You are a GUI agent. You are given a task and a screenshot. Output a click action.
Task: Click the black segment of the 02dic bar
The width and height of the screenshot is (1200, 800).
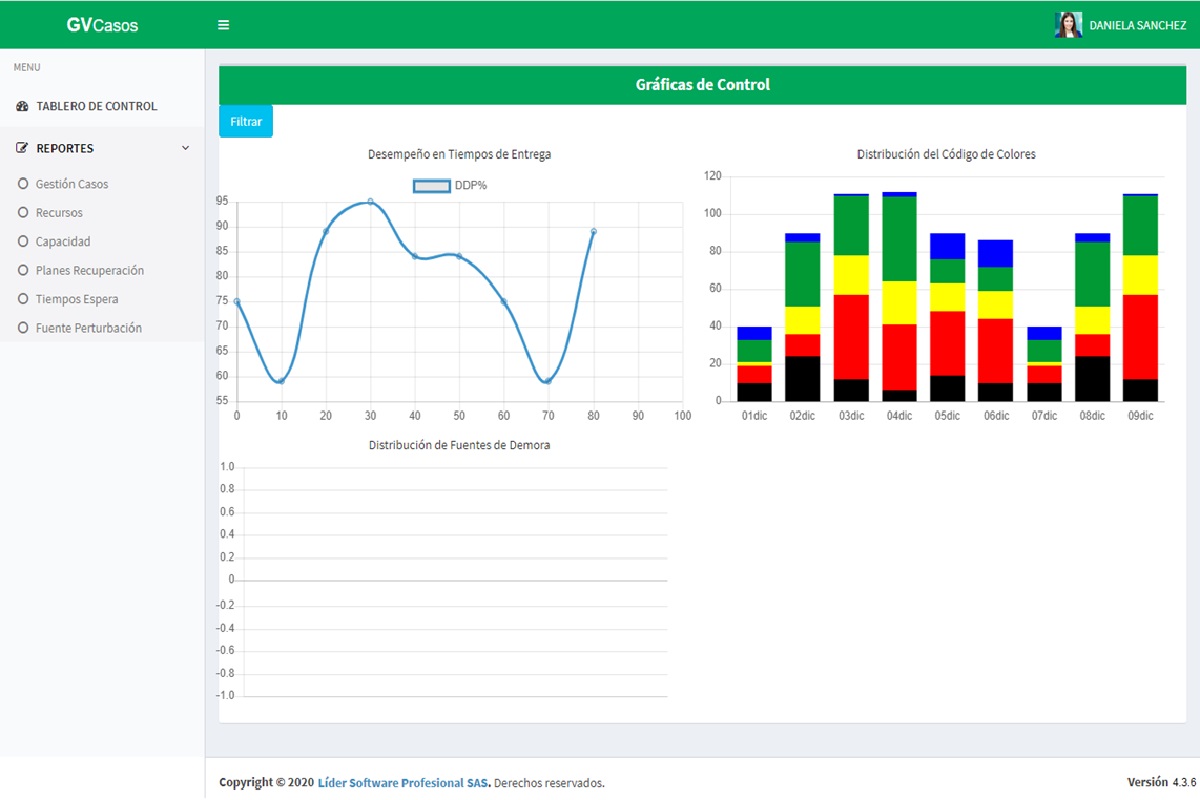coord(803,378)
